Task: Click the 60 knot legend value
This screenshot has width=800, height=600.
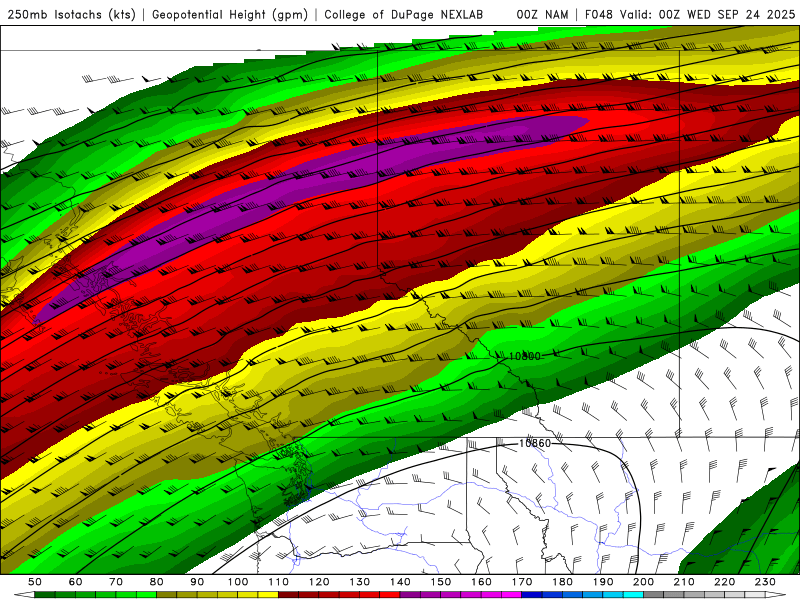Action: click(x=75, y=582)
